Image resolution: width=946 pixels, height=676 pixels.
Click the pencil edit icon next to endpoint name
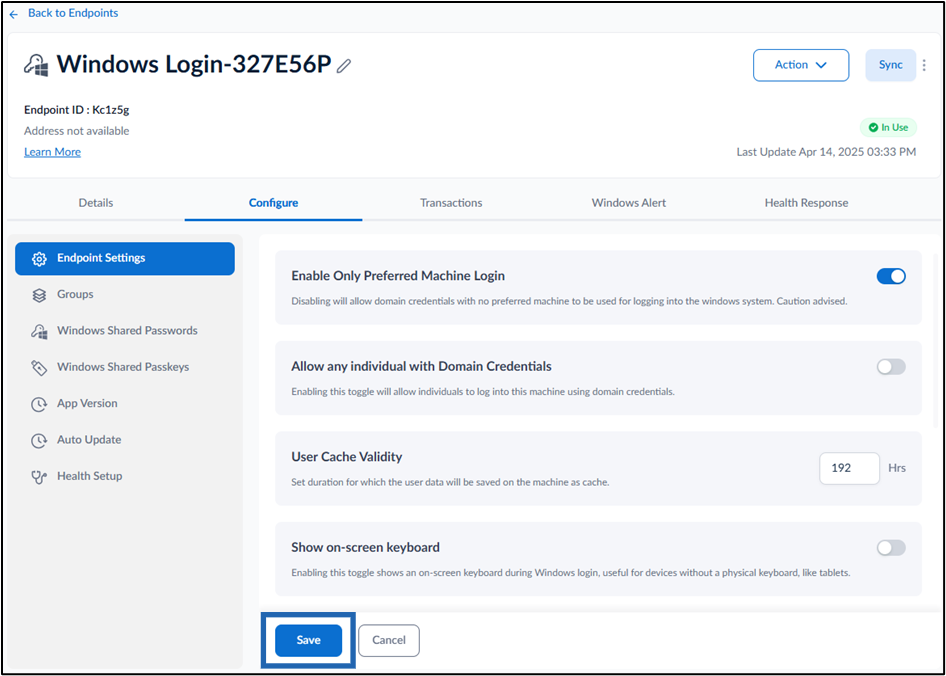pyautogui.click(x=344, y=65)
